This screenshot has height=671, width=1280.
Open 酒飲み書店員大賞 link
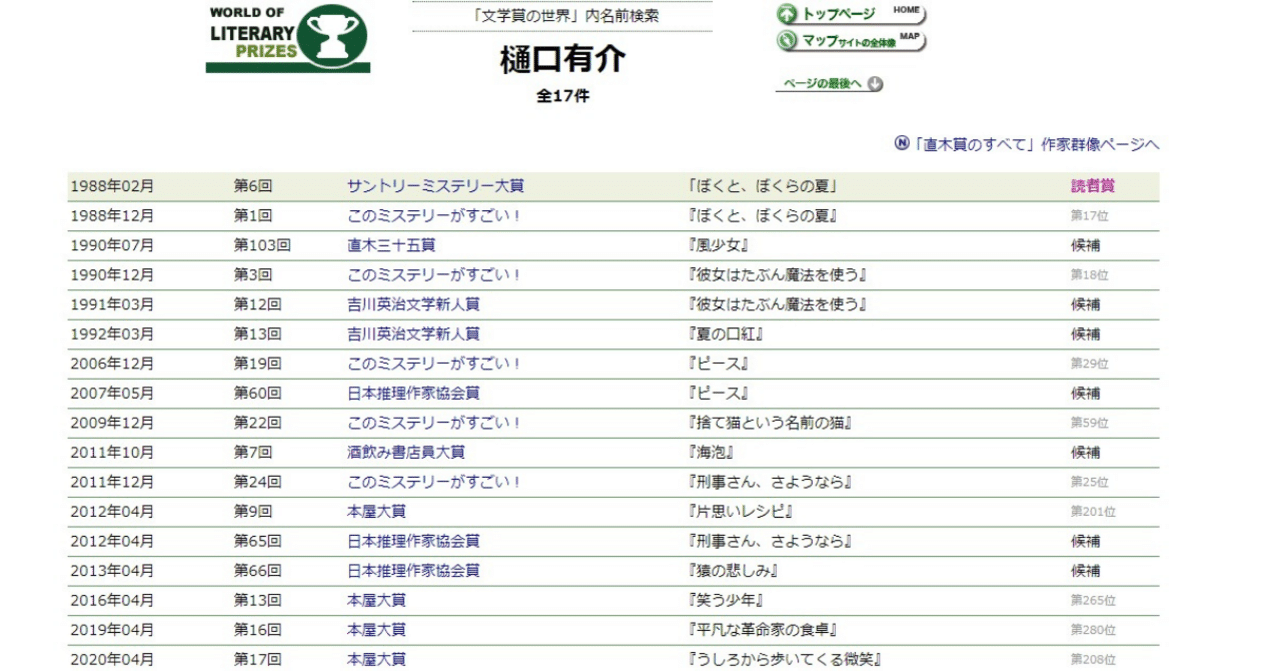pos(406,452)
